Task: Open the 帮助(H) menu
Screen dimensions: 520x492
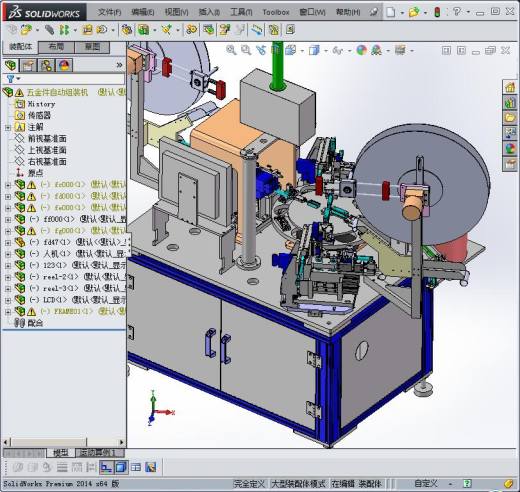Action: 348,12
